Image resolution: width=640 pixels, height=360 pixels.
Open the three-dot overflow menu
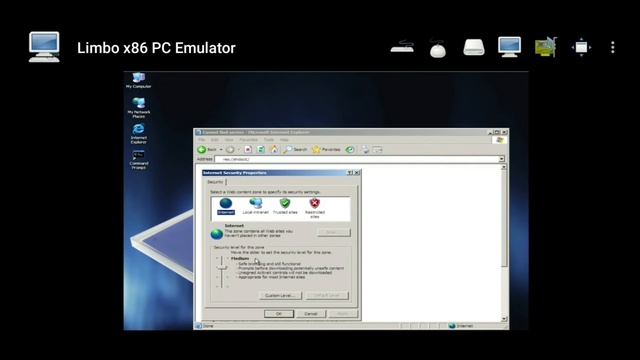click(x=613, y=47)
